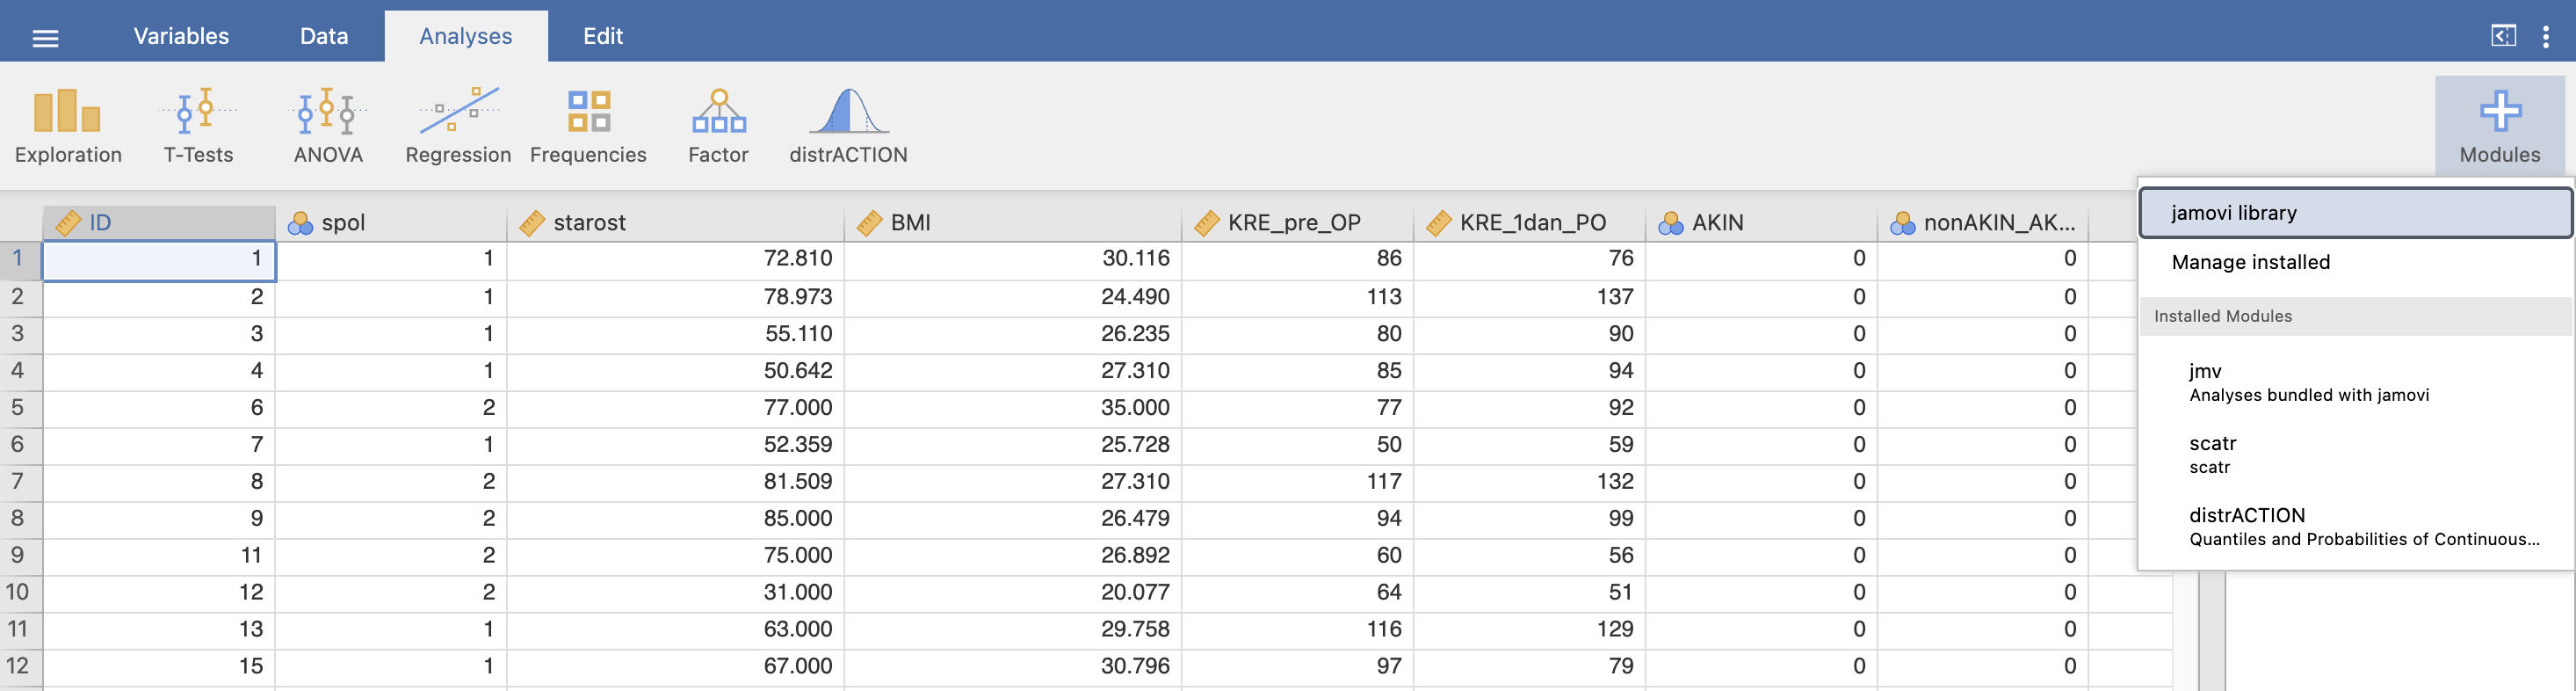Select the BMI column header
The width and height of the screenshot is (2576, 691).
(1013, 223)
